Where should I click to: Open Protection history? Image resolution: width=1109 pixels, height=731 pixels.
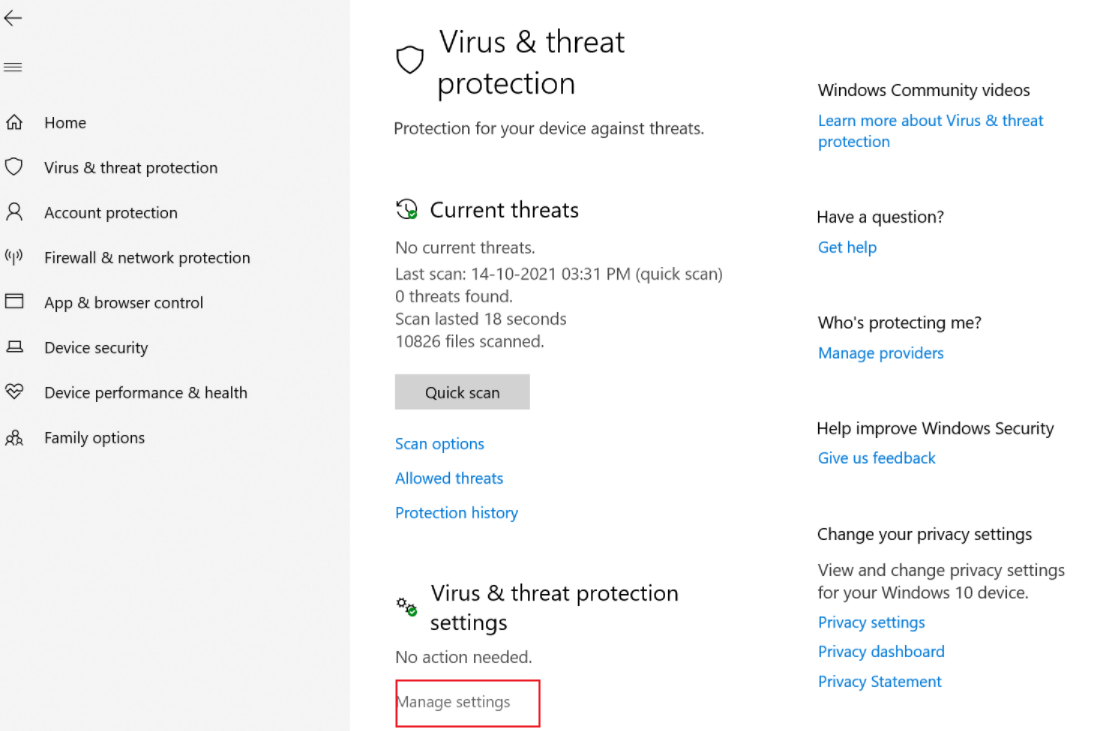(456, 513)
